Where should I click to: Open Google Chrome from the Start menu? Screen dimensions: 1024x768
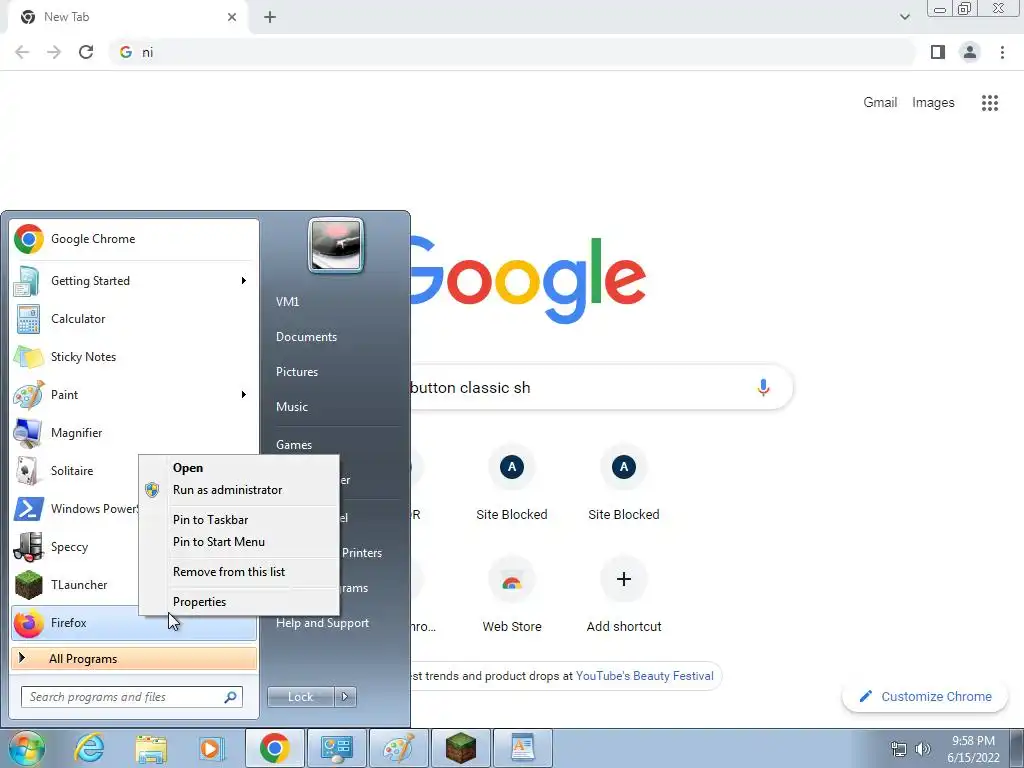134,239
